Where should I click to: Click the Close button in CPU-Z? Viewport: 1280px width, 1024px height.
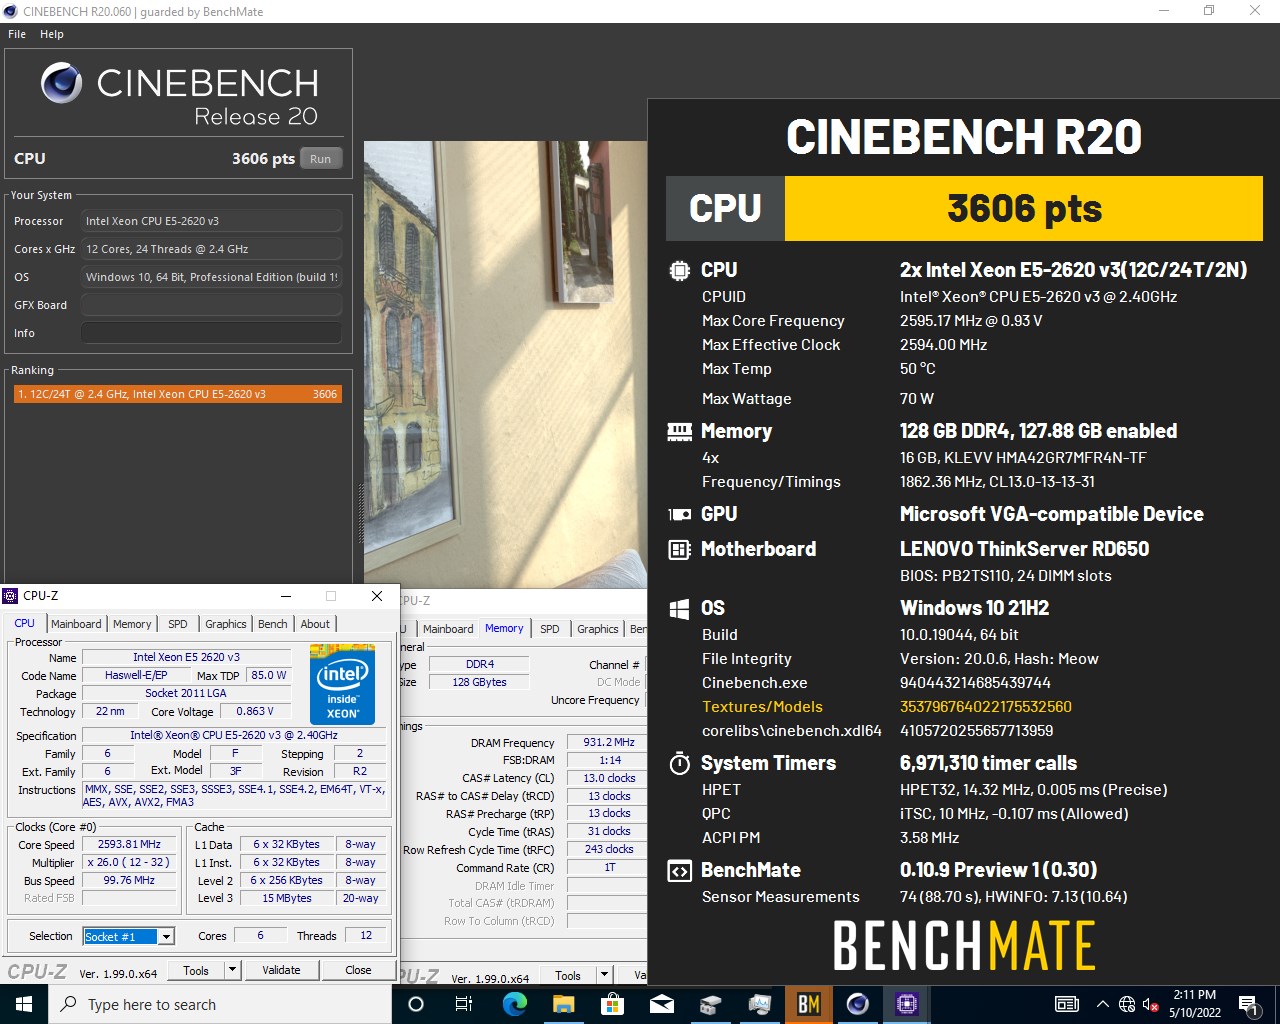click(358, 970)
